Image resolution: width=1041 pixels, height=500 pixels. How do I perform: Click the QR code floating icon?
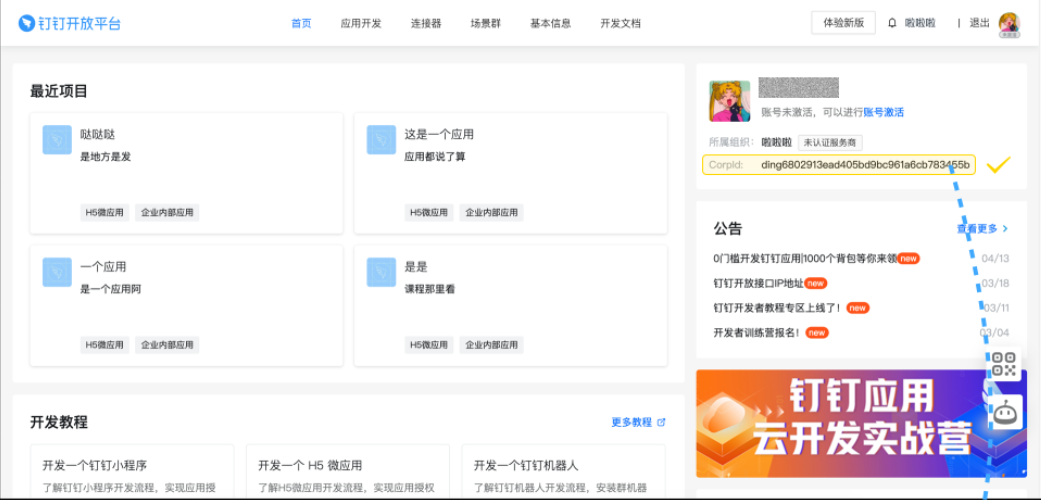[1004, 365]
